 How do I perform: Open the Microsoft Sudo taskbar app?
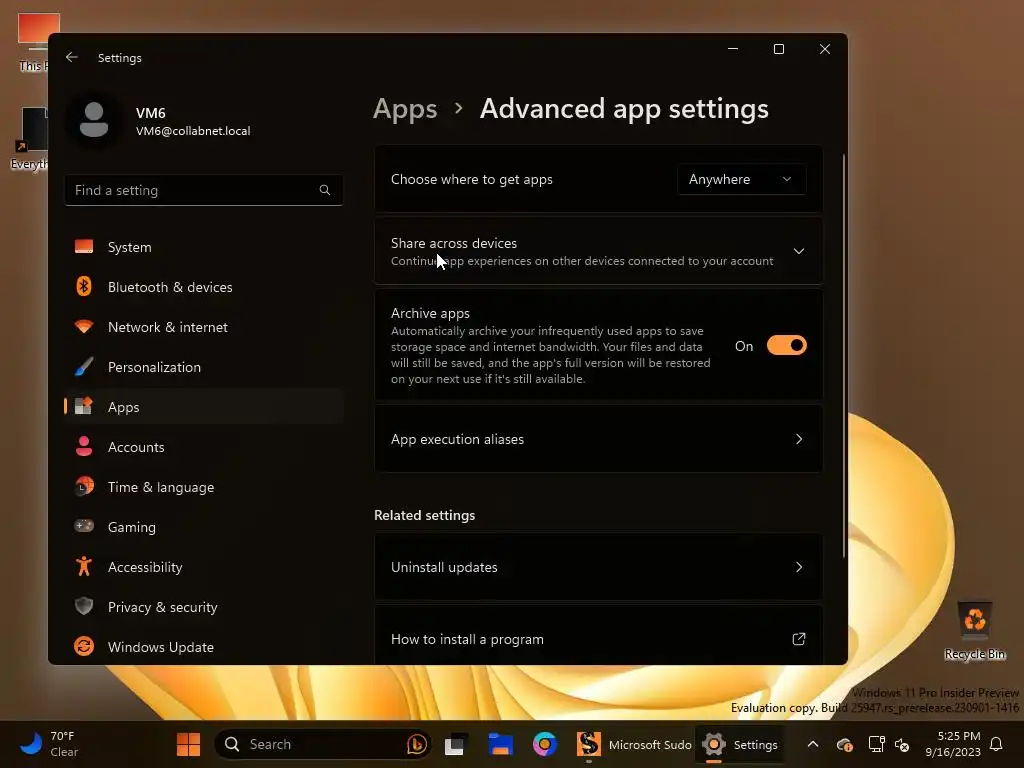(633, 744)
